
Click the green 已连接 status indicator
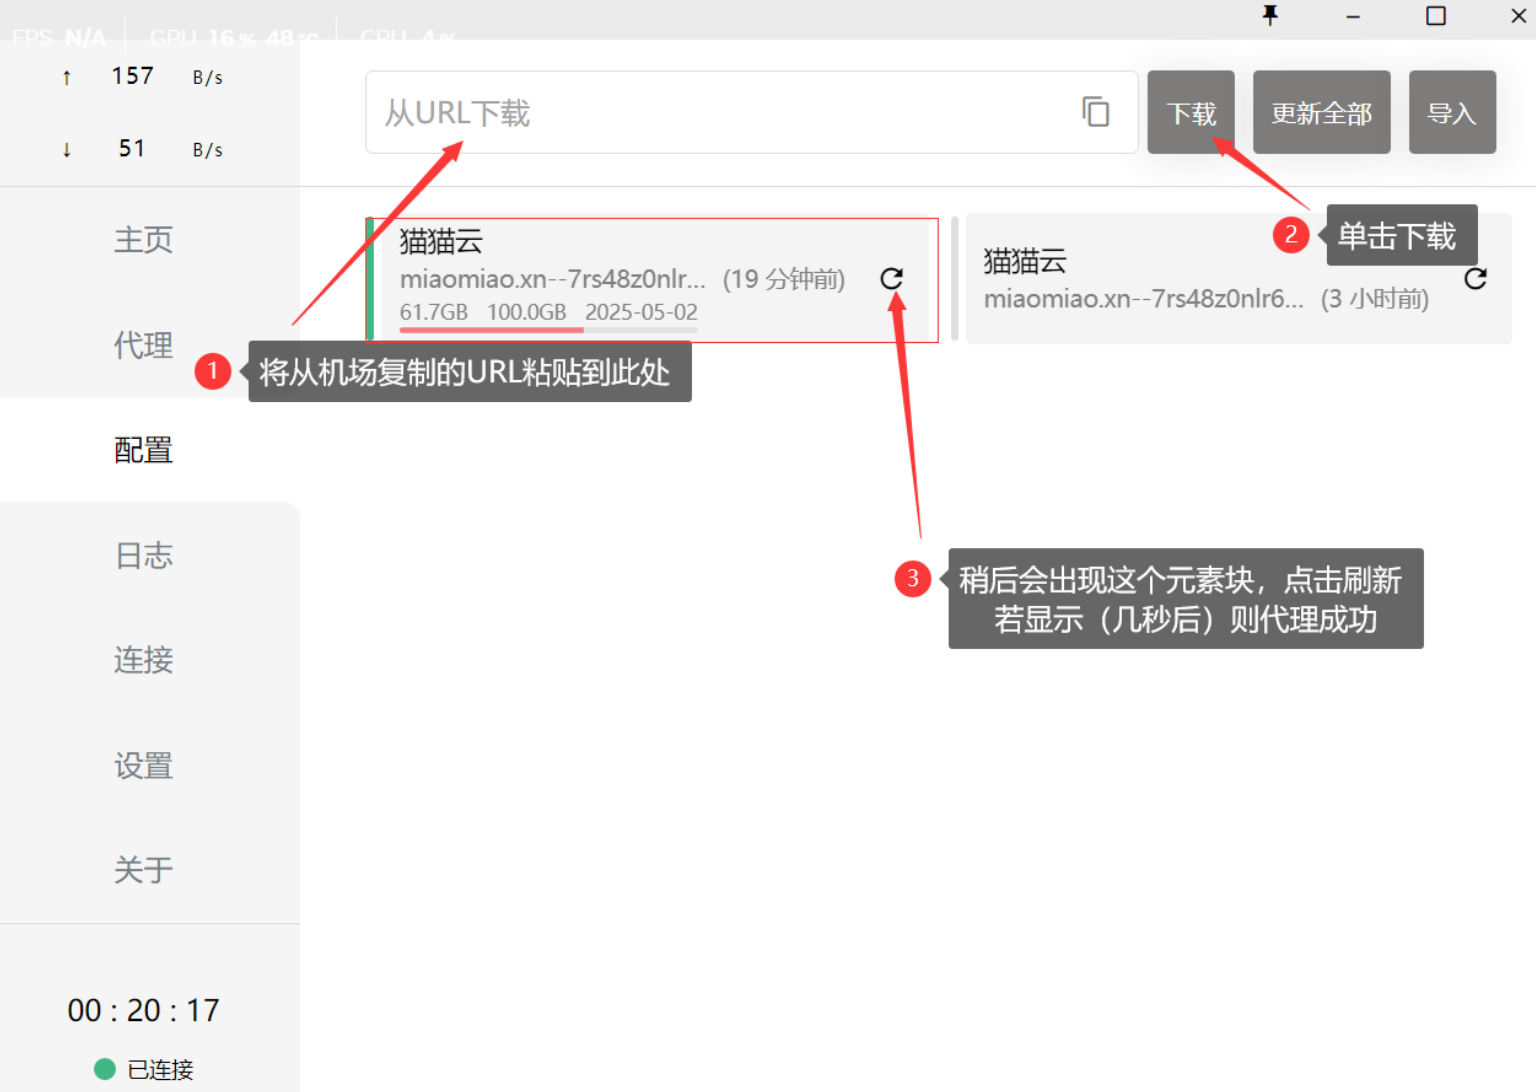coord(105,1069)
